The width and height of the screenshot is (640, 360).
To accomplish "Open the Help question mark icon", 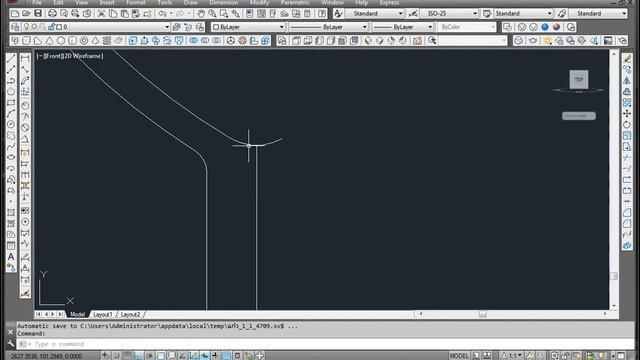I will [x=322, y=13].
